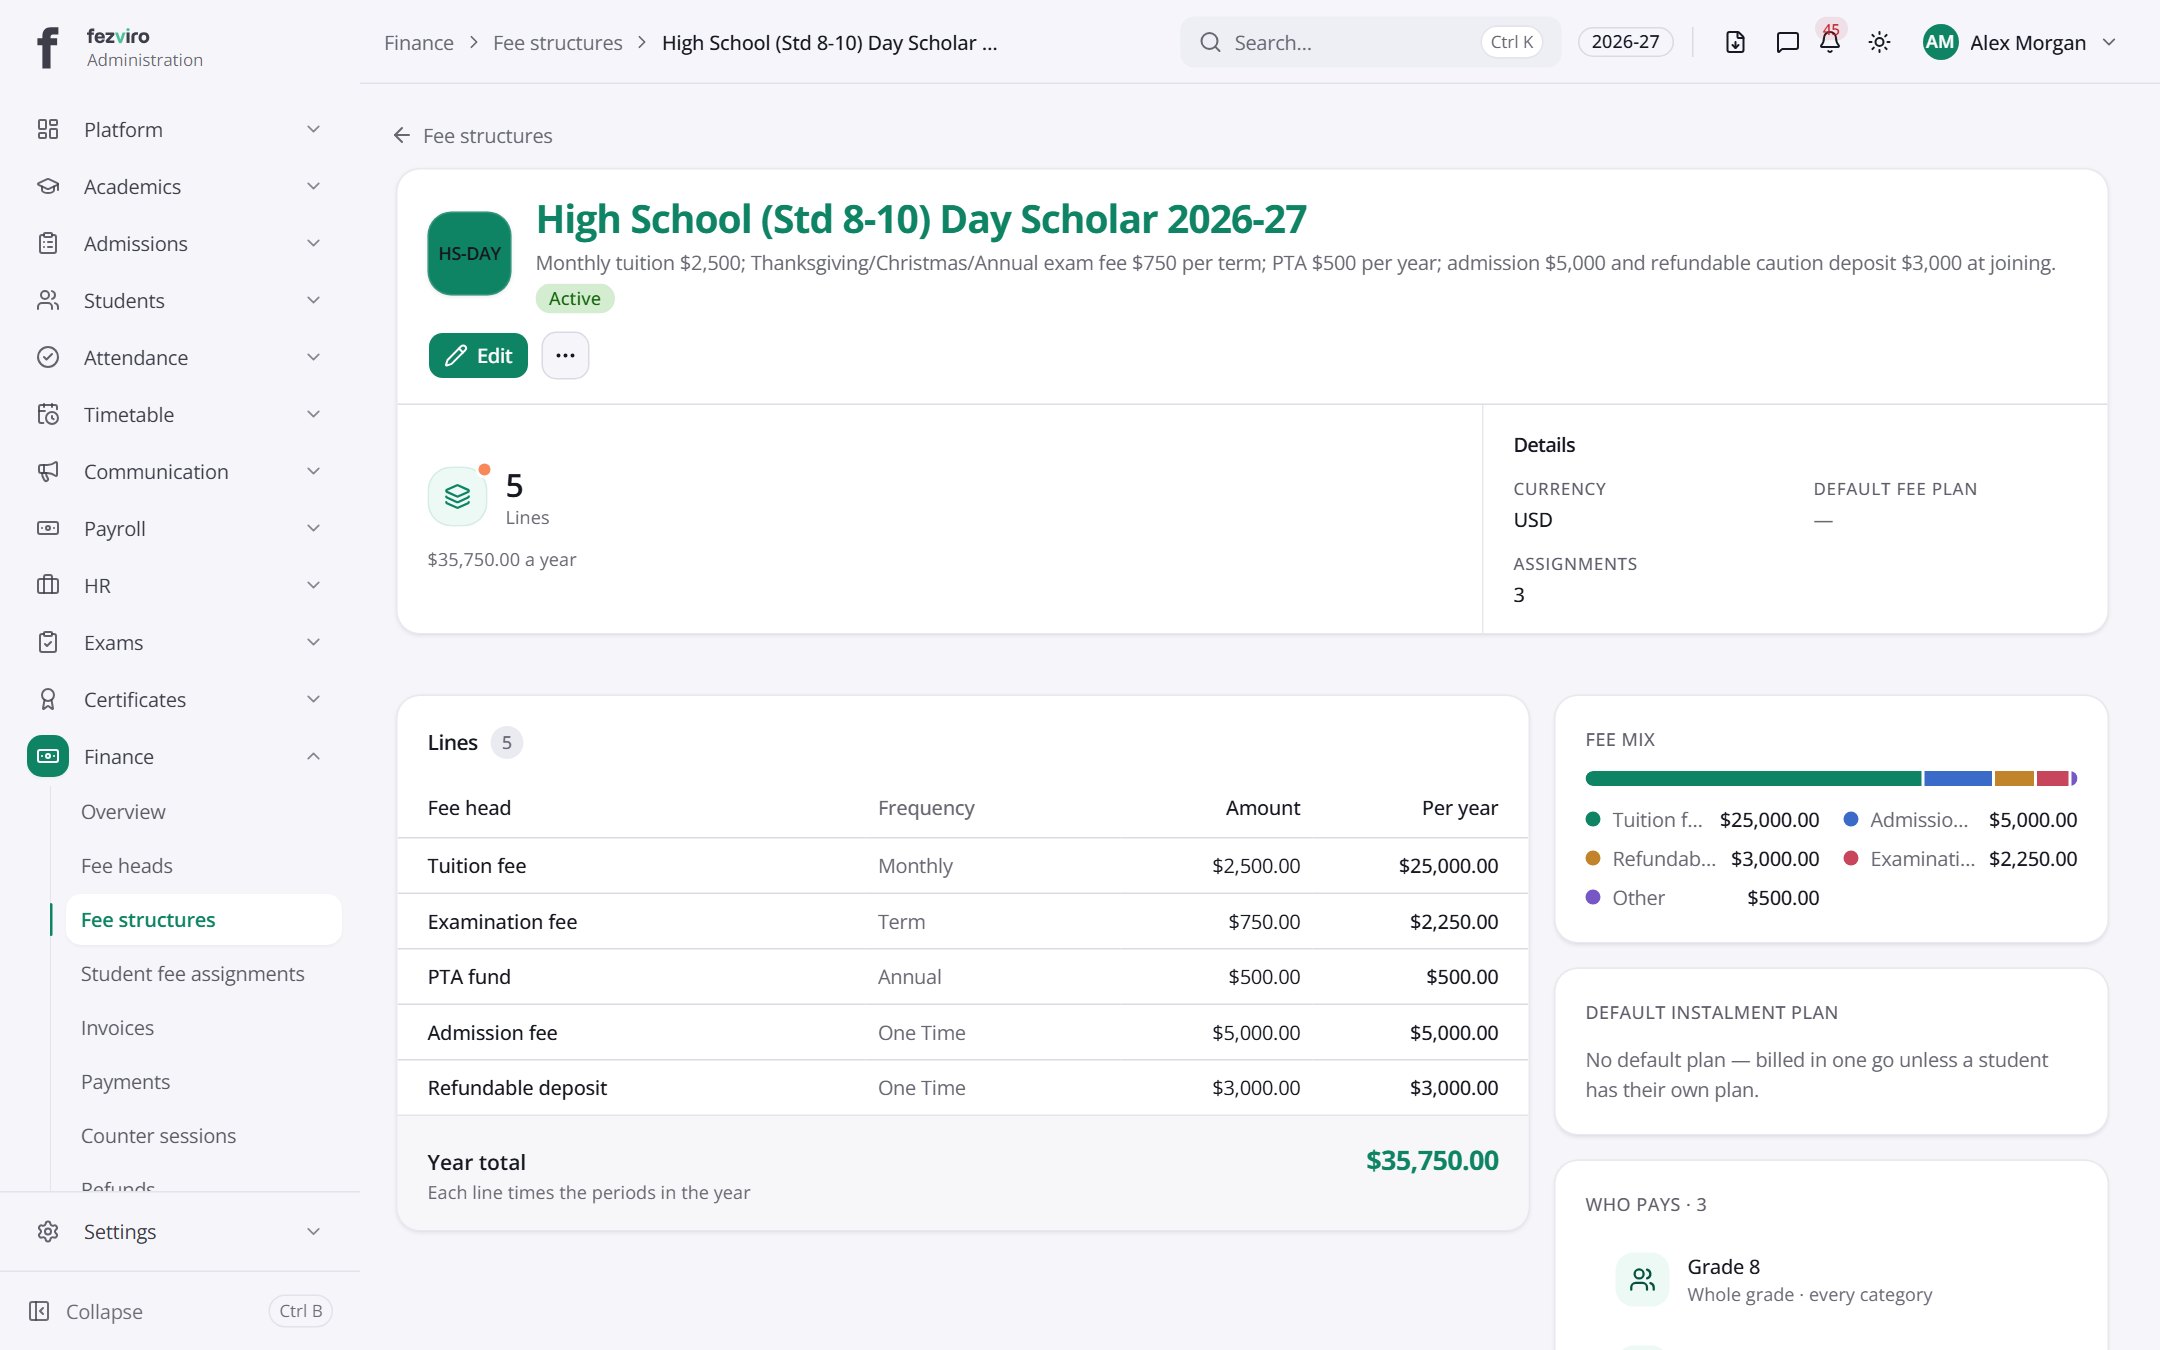Click the Academics graduation cap icon

click(x=48, y=186)
